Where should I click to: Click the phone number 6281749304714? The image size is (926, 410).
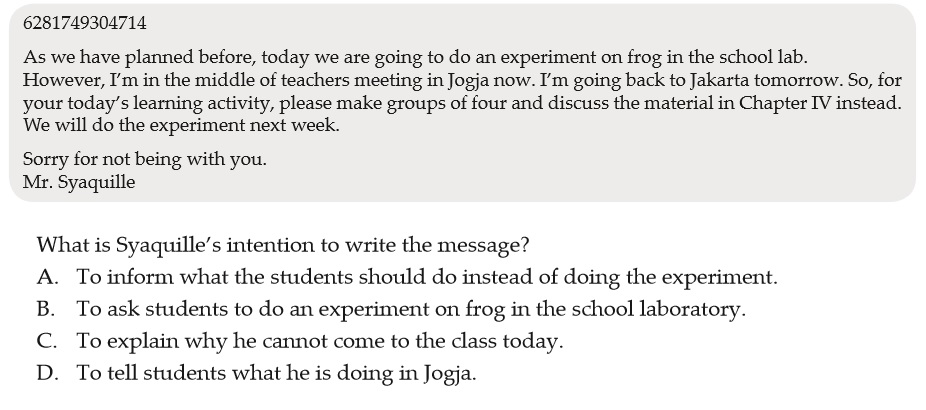point(84,23)
